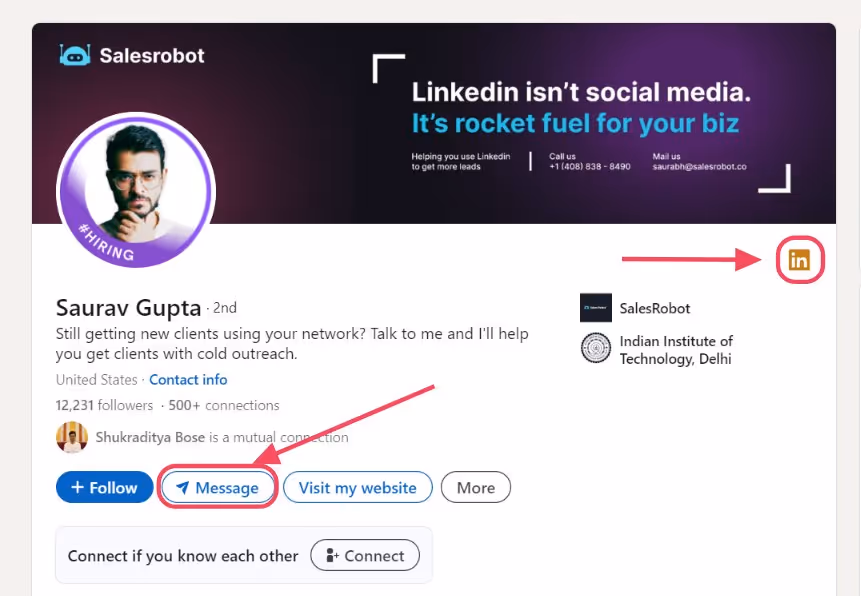
Task: Send a Connect request
Action: point(364,555)
